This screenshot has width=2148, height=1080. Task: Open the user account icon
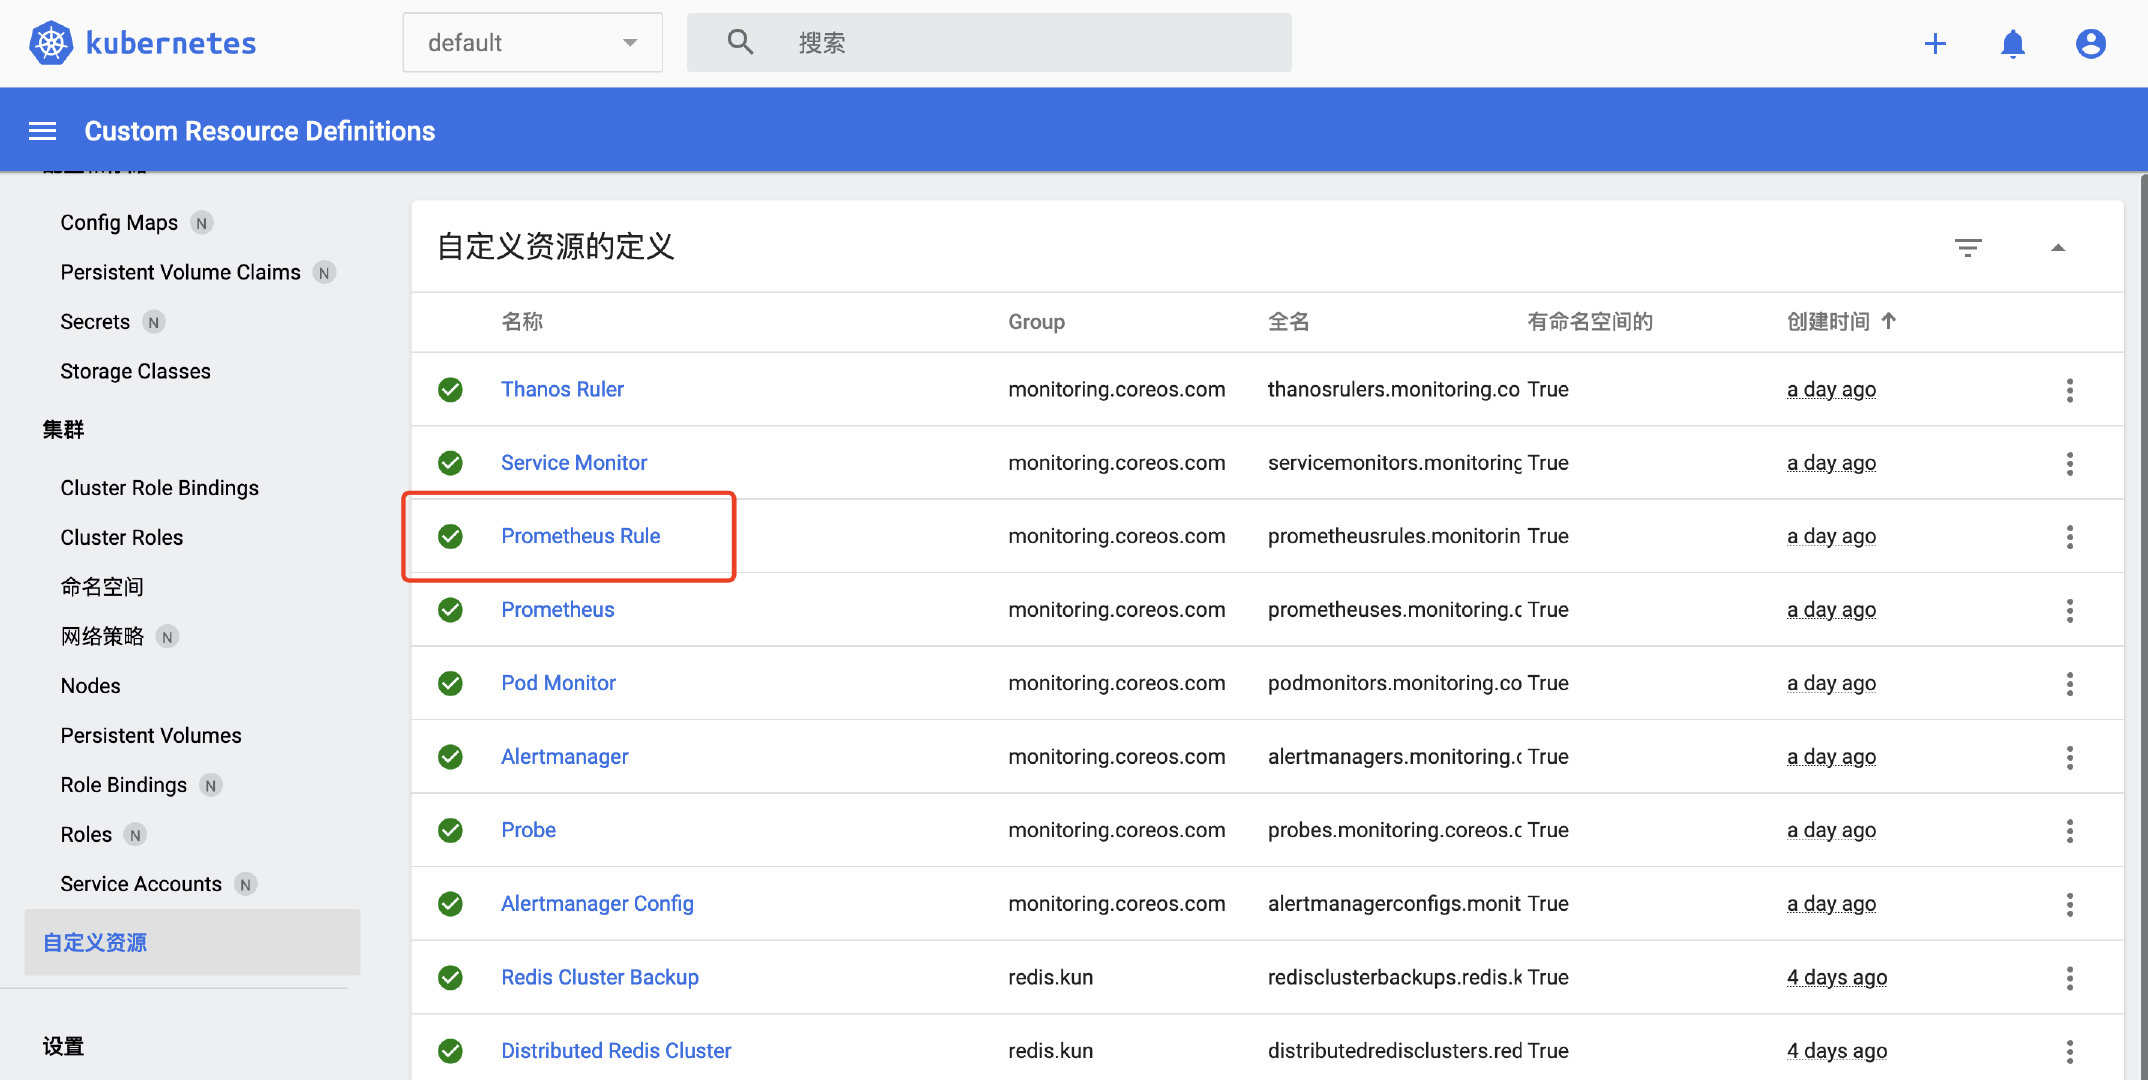coord(2090,43)
